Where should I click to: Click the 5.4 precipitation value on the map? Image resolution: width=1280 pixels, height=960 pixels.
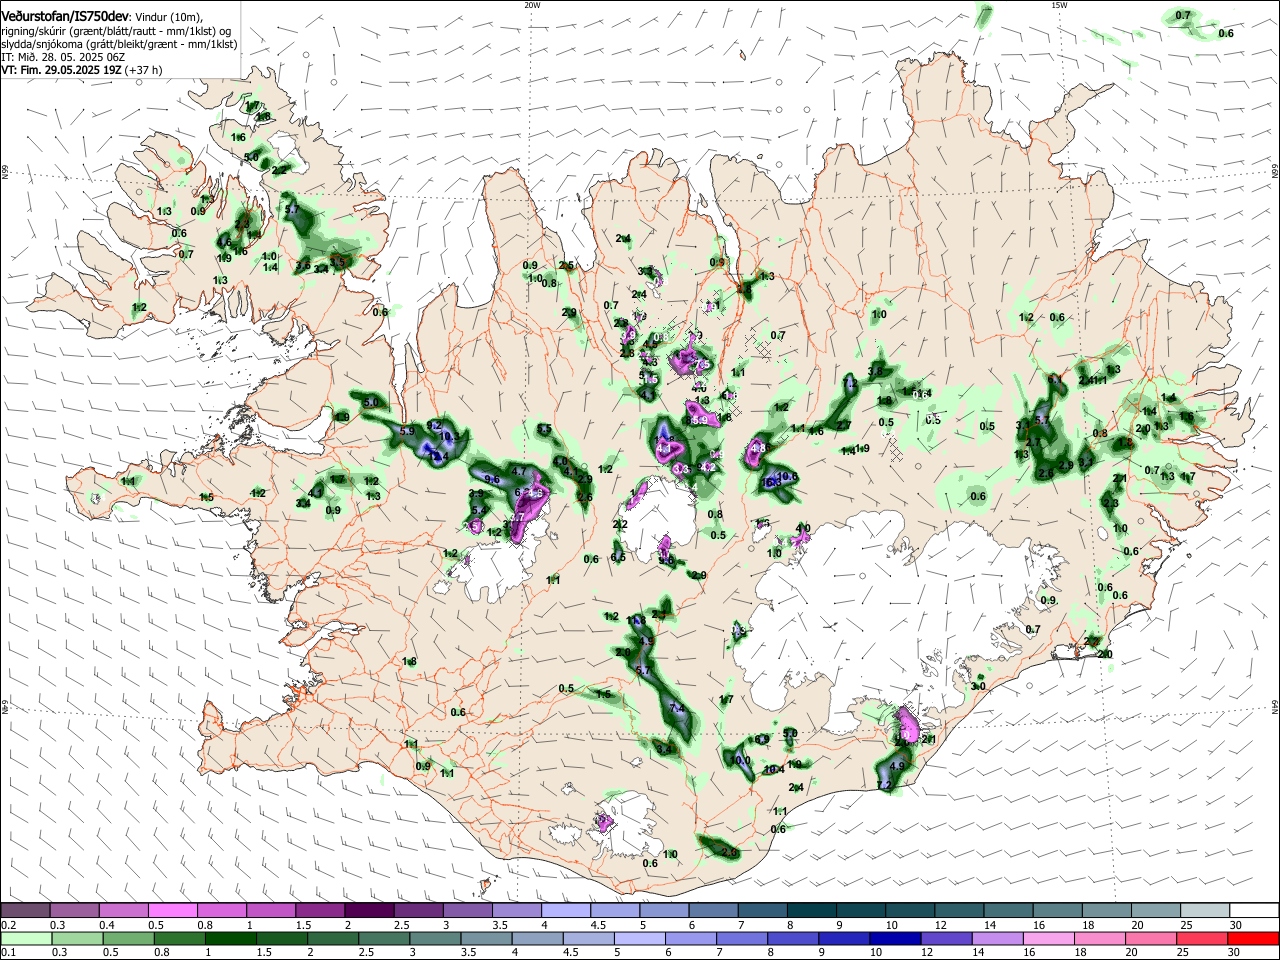[478, 510]
